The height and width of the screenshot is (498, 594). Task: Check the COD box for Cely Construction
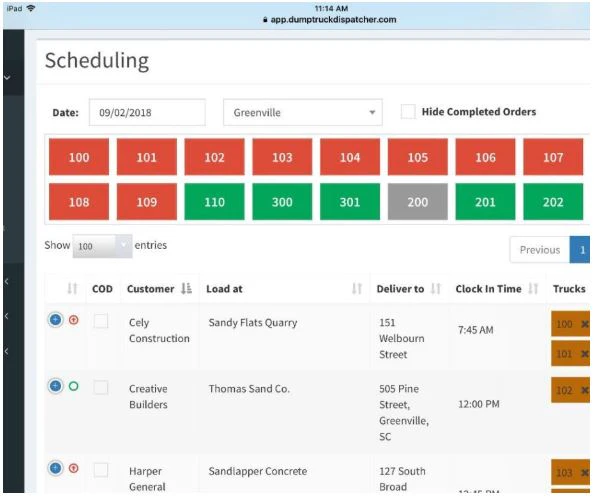pos(101,321)
